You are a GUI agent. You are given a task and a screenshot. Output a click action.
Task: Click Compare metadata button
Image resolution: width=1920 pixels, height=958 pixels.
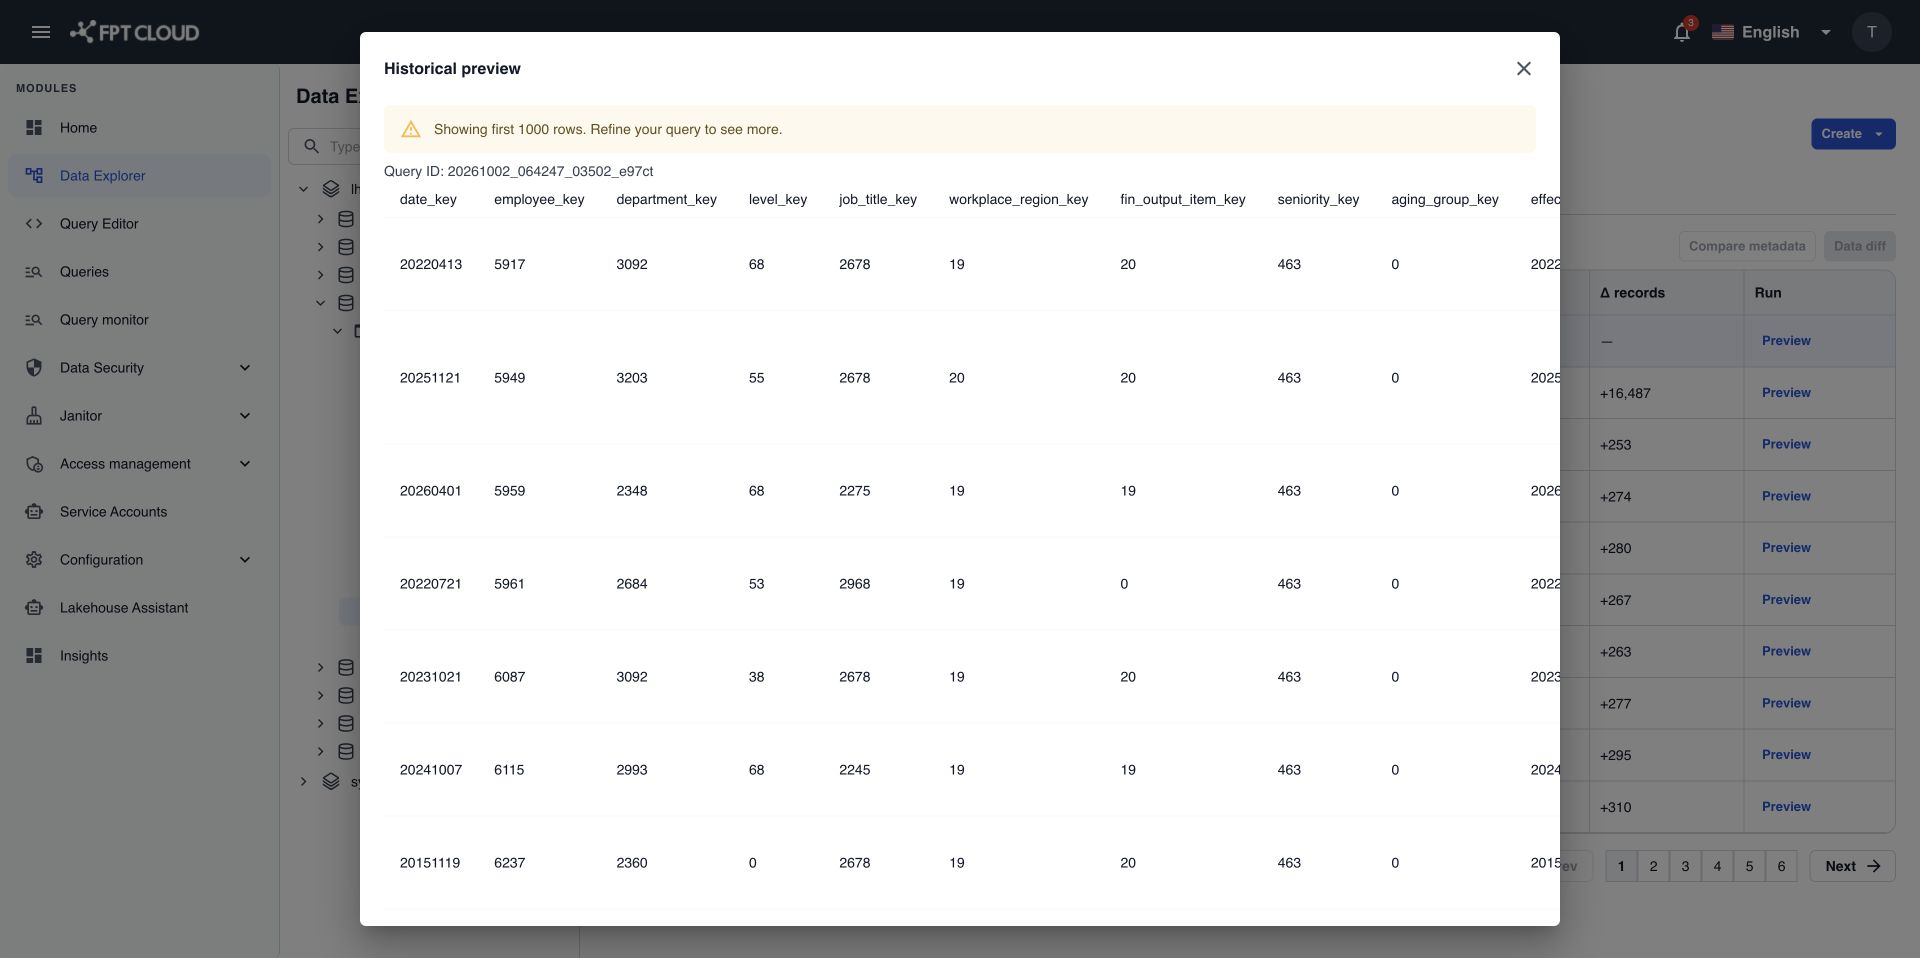[x=1747, y=246]
